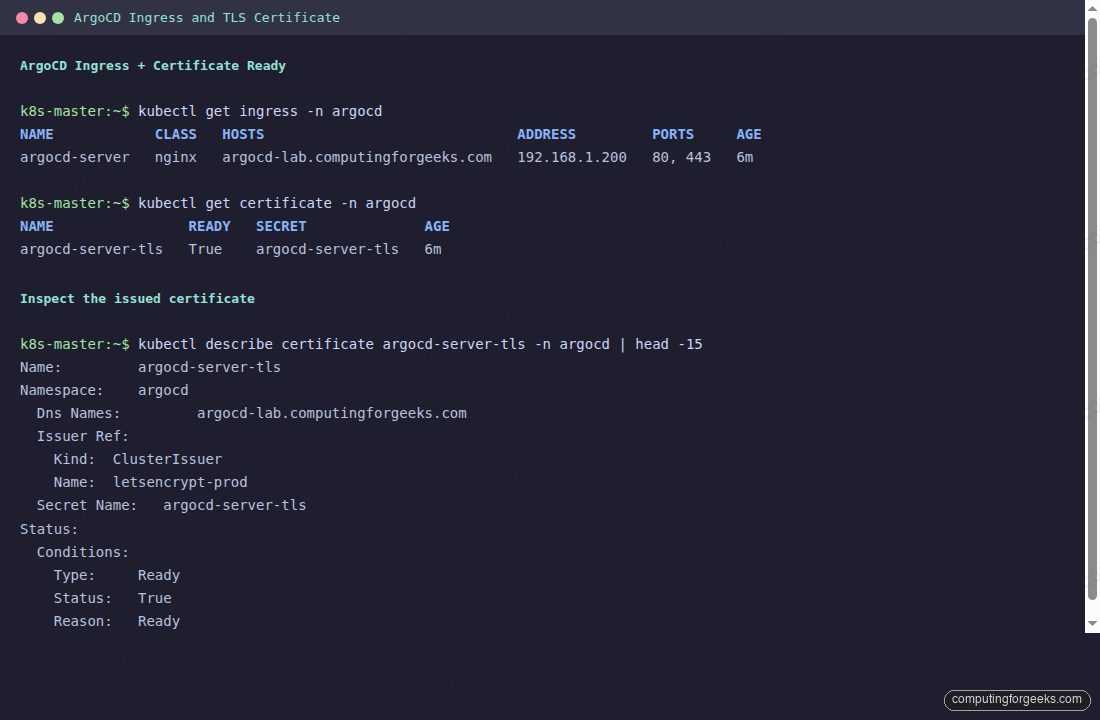1100x720 pixels.
Task: Open the computingforgeeks.com badge link
Action: tap(1016, 700)
